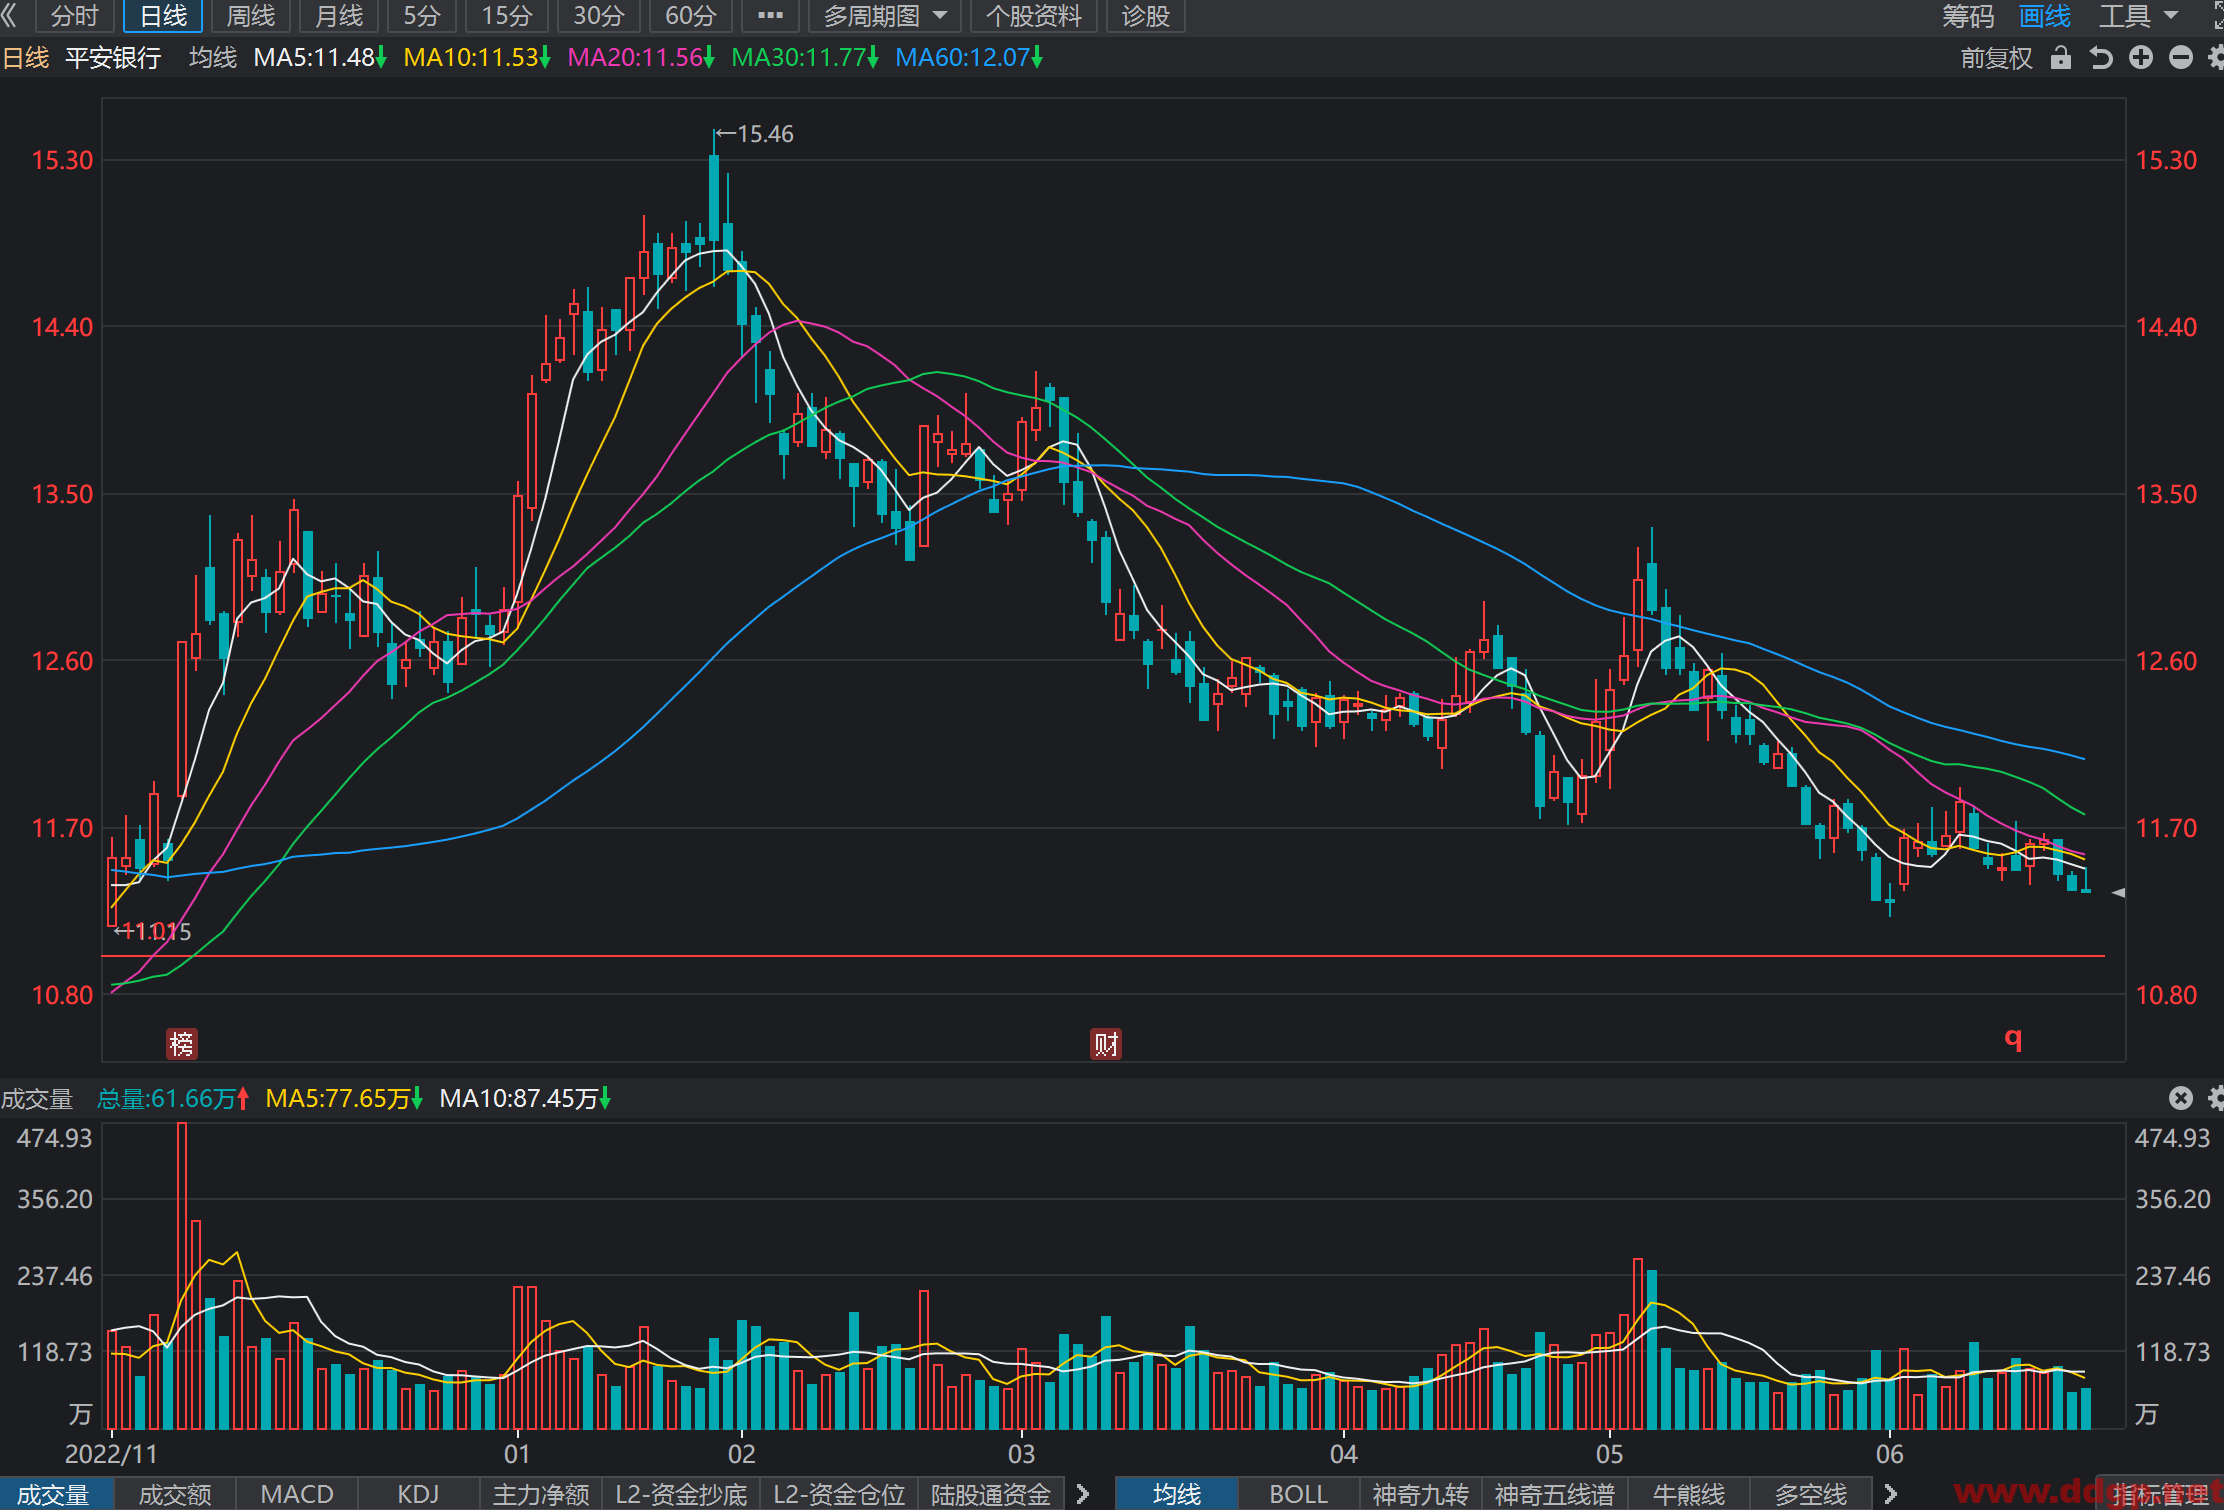This screenshot has width=2224, height=1510.
Task: Click the 15.46 high price label
Action: [765, 134]
